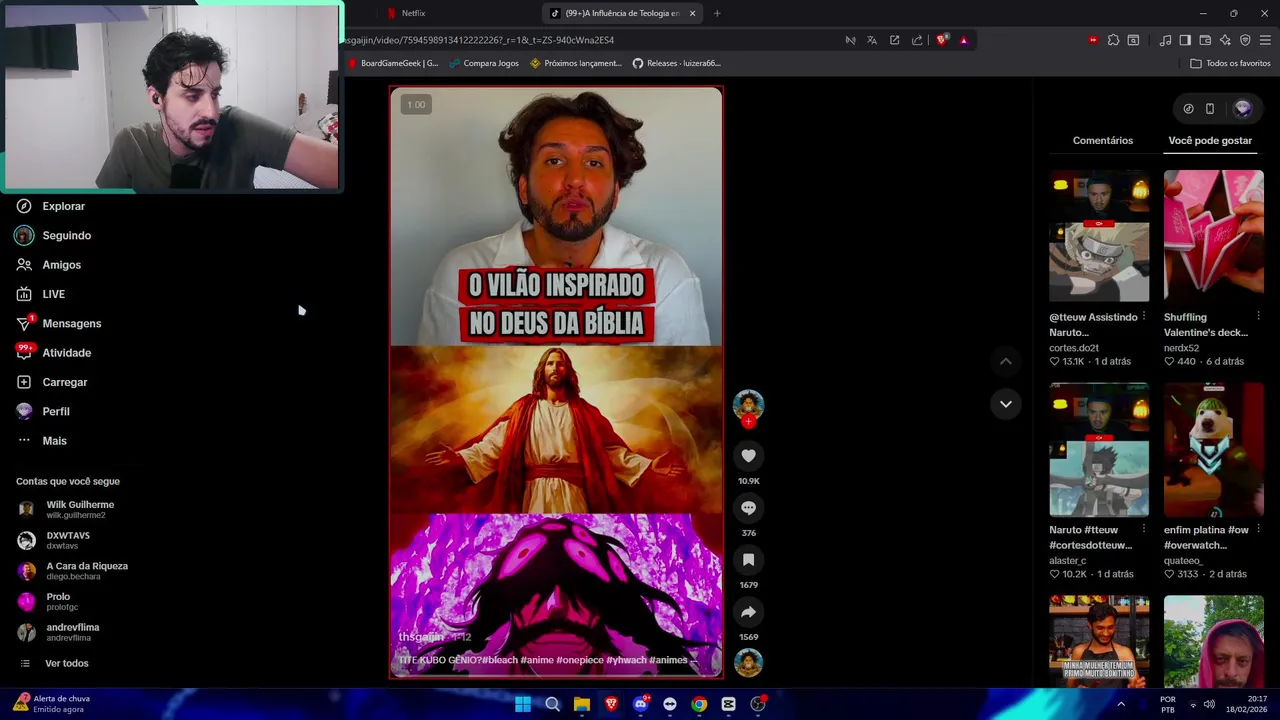The height and width of the screenshot is (720, 1280).
Task: Save the video with bookmark icon
Action: pyautogui.click(x=748, y=560)
